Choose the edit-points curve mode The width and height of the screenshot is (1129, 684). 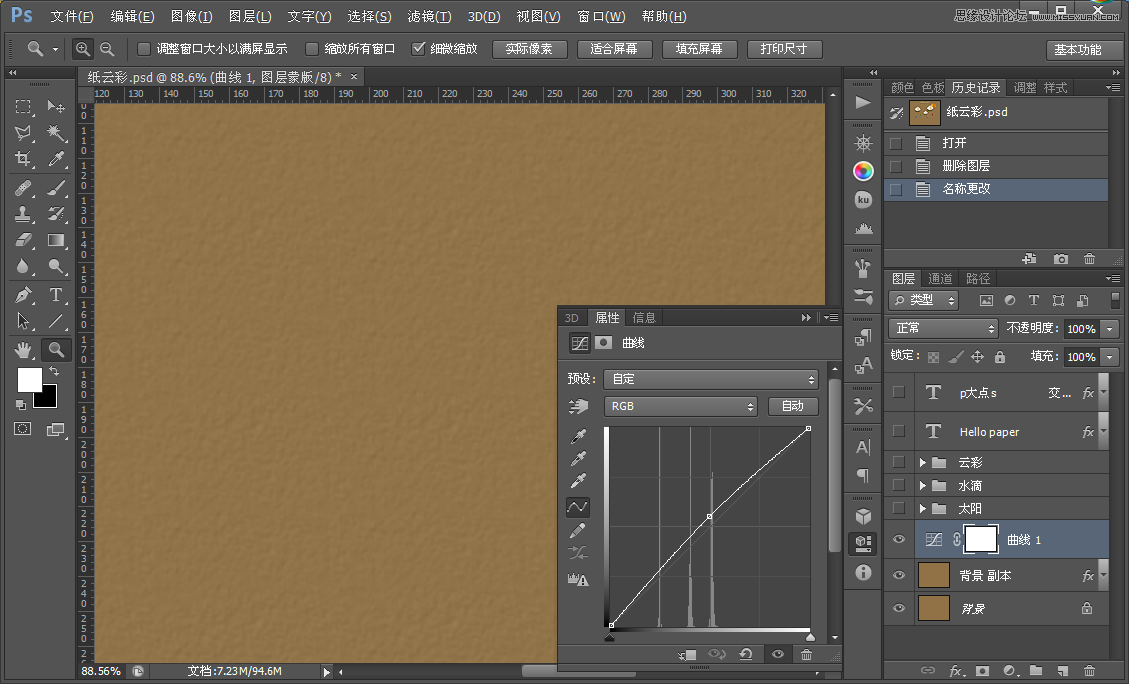pyautogui.click(x=577, y=507)
